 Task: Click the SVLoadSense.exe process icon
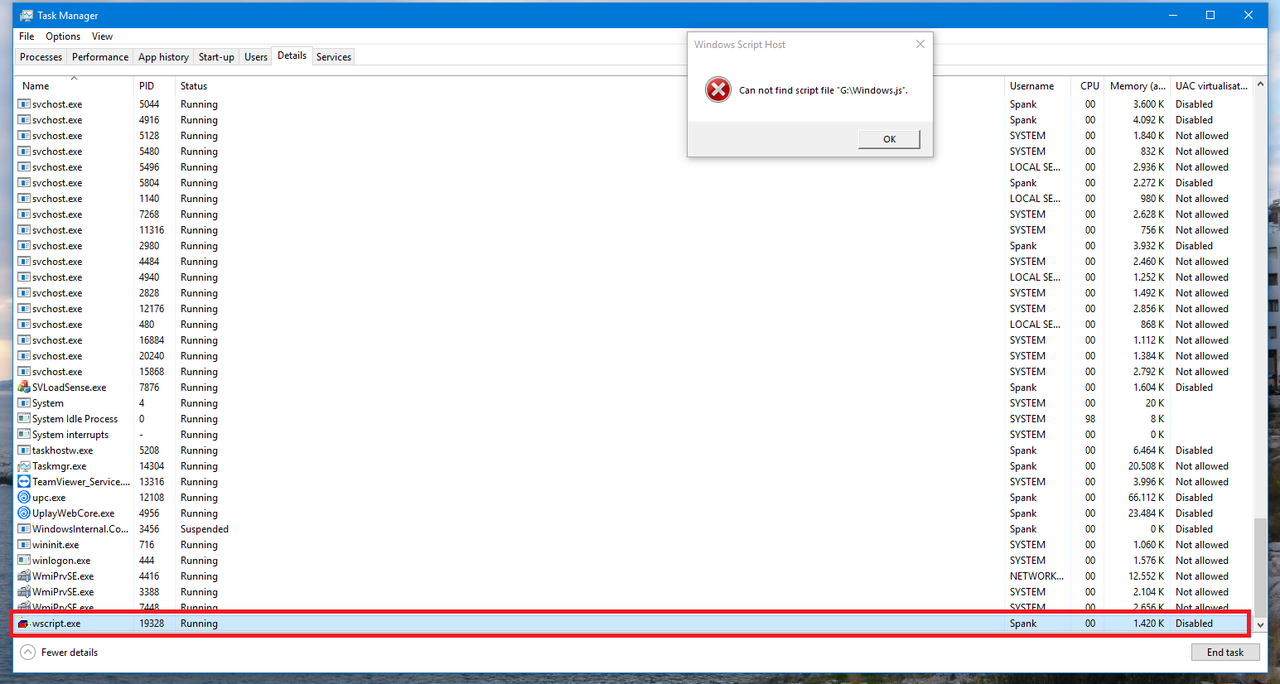[x=24, y=387]
